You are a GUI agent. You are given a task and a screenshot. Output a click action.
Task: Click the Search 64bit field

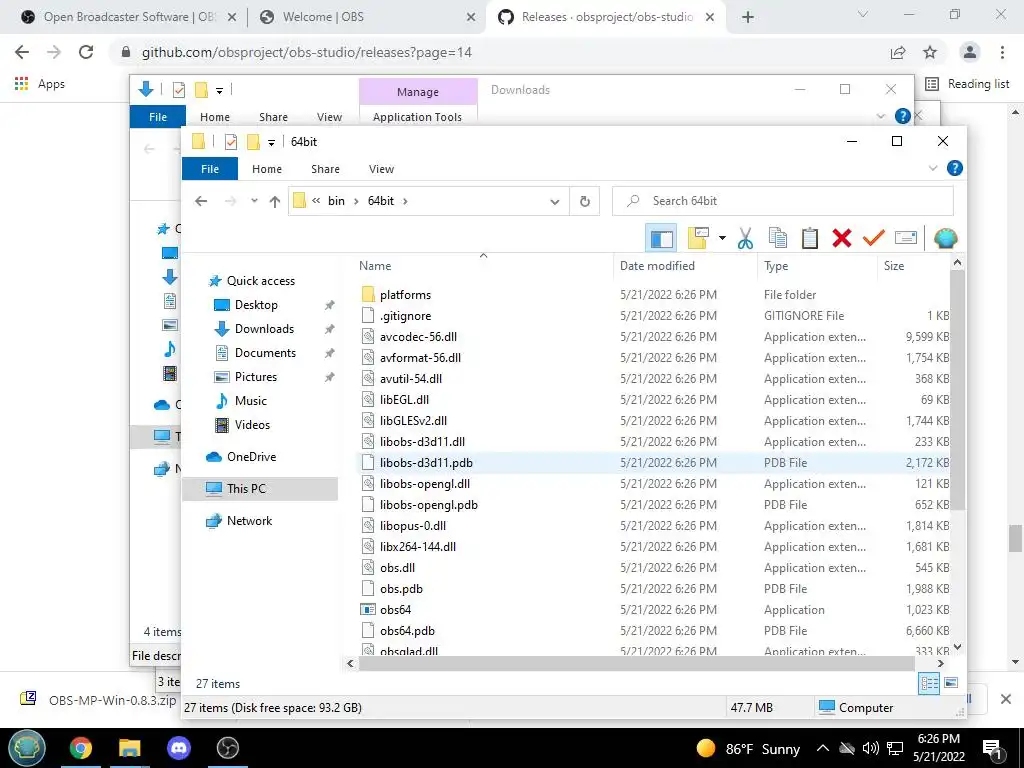782,201
